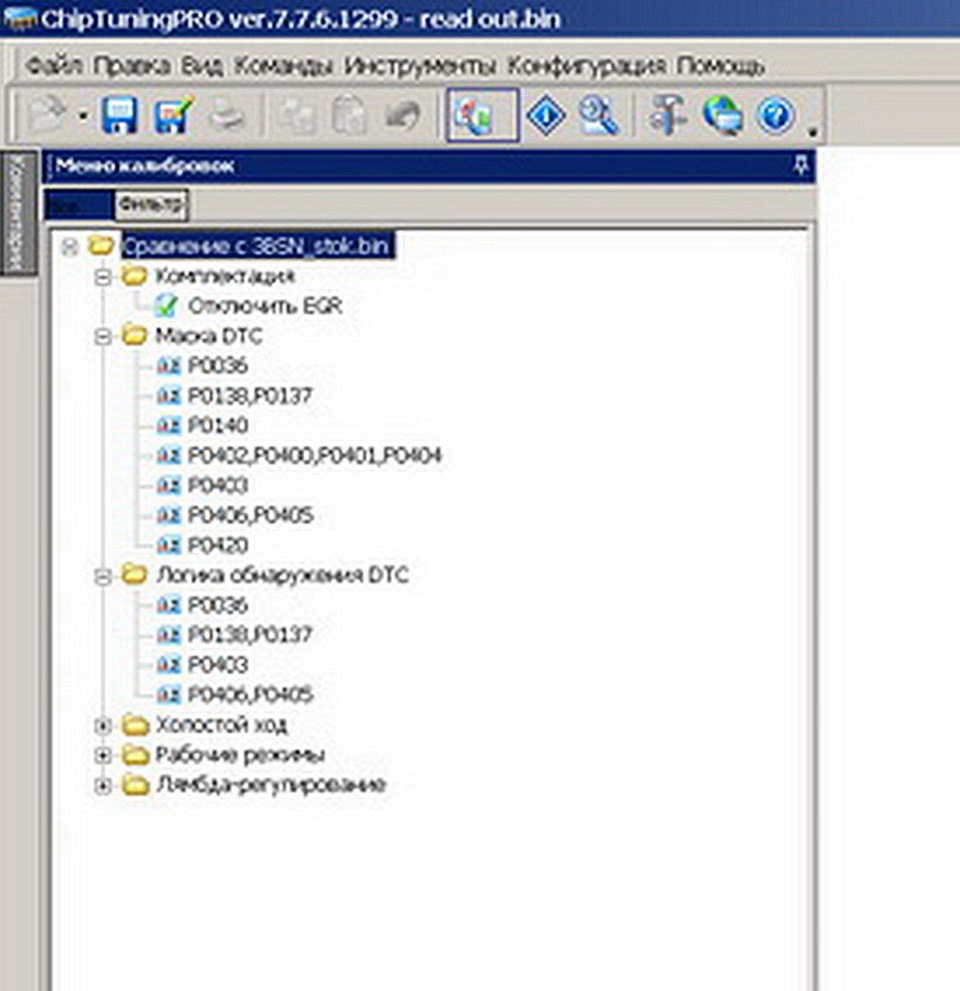Open the Вид menu
The height and width of the screenshot is (991, 960).
[x=202, y=66]
